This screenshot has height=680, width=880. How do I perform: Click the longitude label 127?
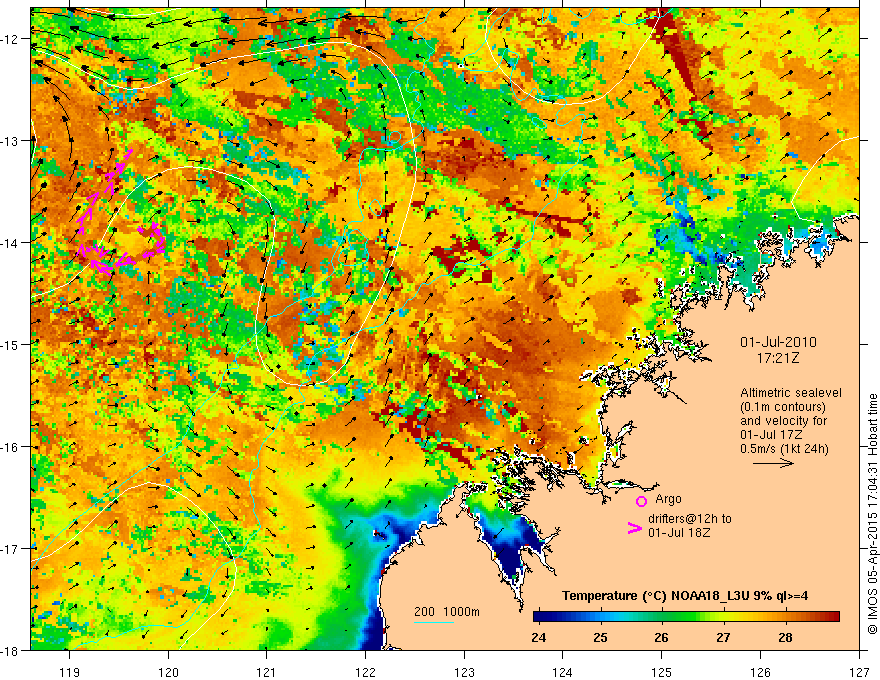(859, 672)
